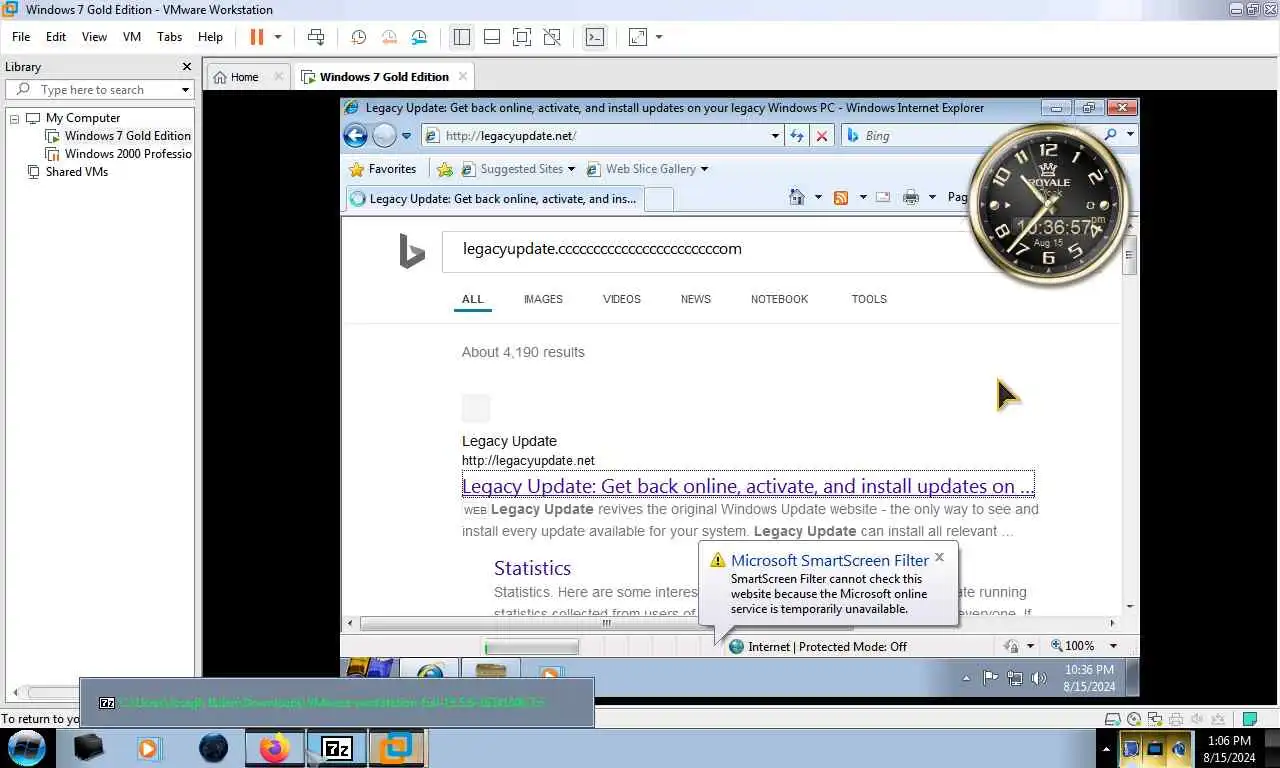Click the RSS feeds icon in IE

coord(841,197)
